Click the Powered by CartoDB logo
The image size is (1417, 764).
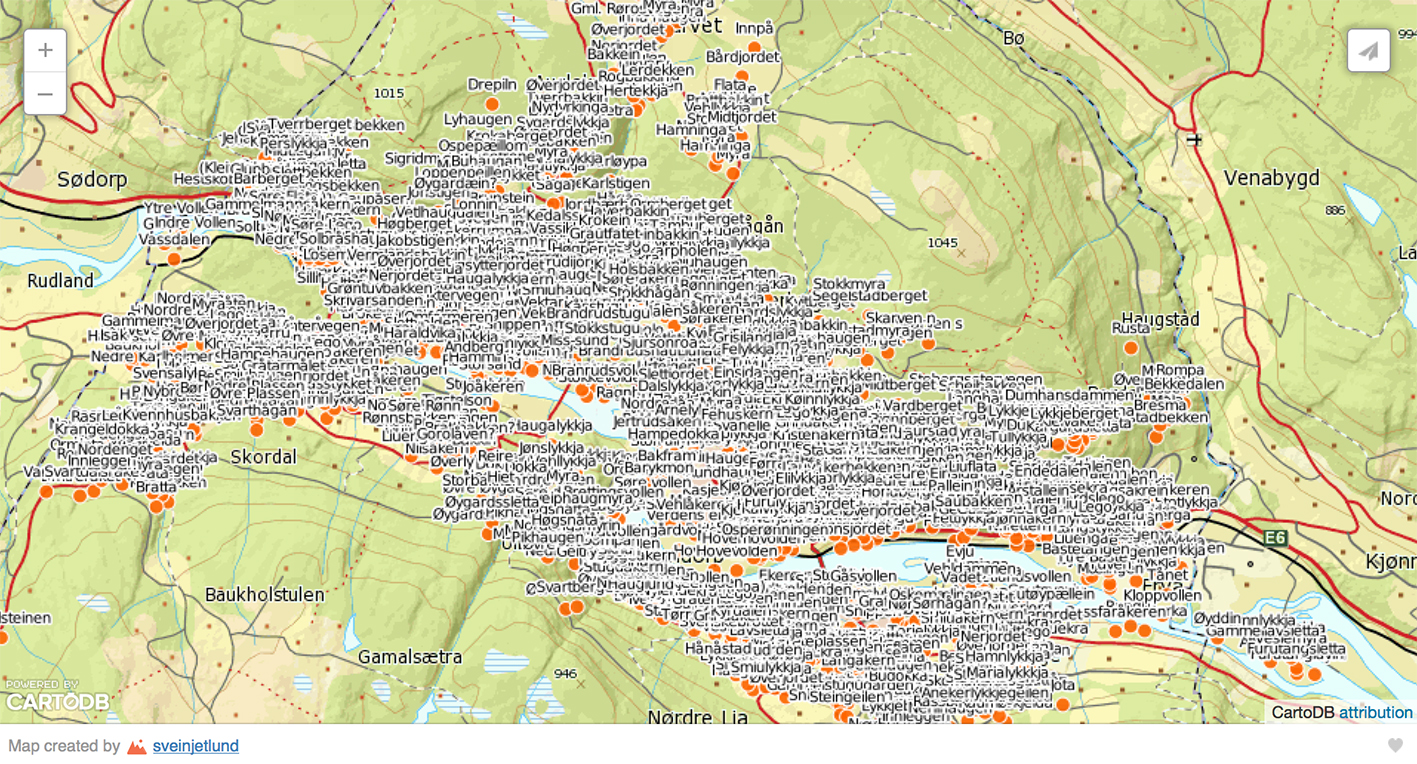[x=57, y=697]
